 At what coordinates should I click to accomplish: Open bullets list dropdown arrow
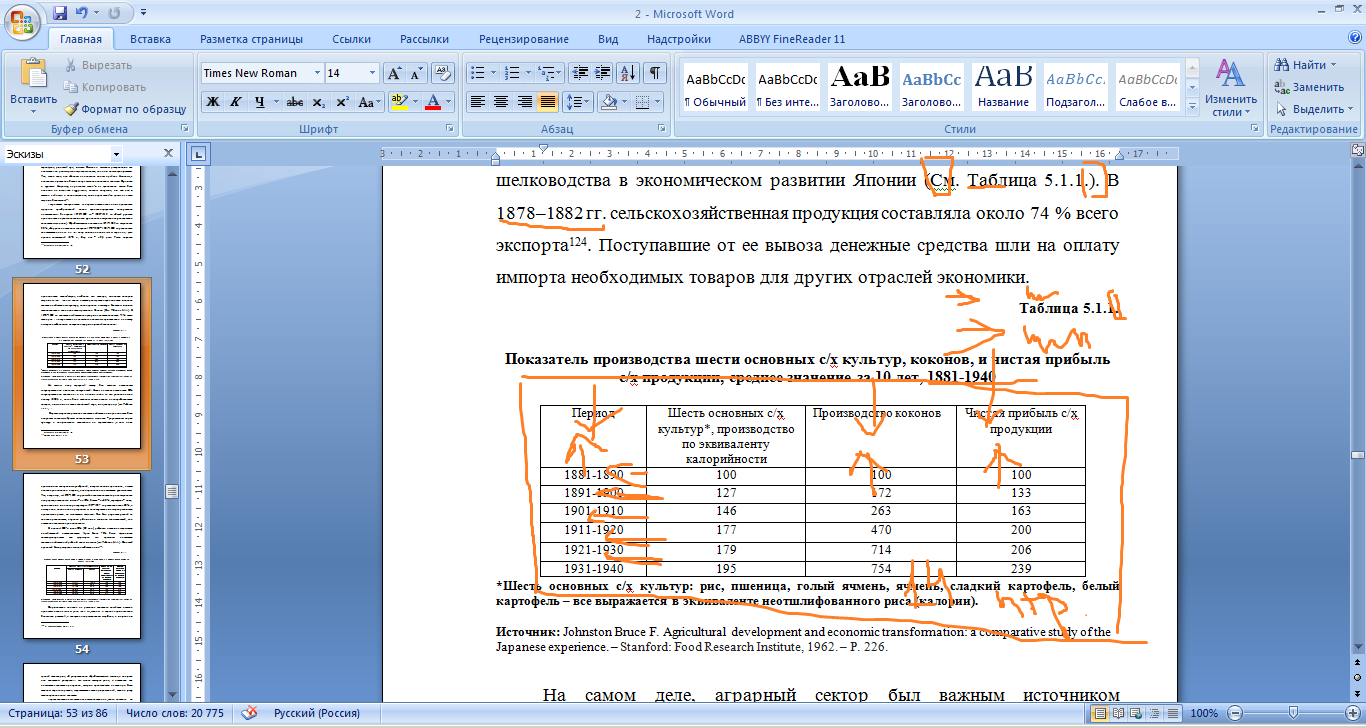pos(493,73)
